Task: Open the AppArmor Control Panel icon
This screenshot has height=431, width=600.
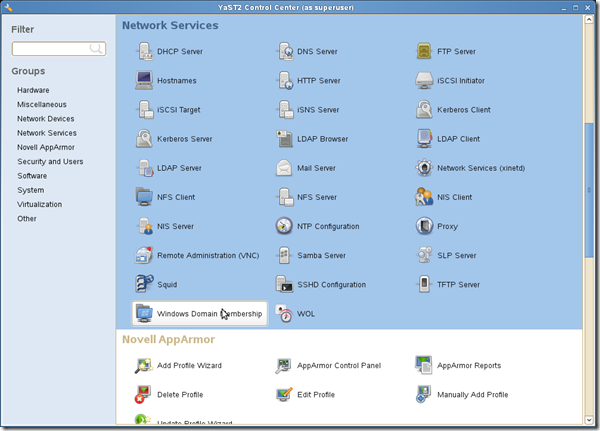Action: point(283,366)
